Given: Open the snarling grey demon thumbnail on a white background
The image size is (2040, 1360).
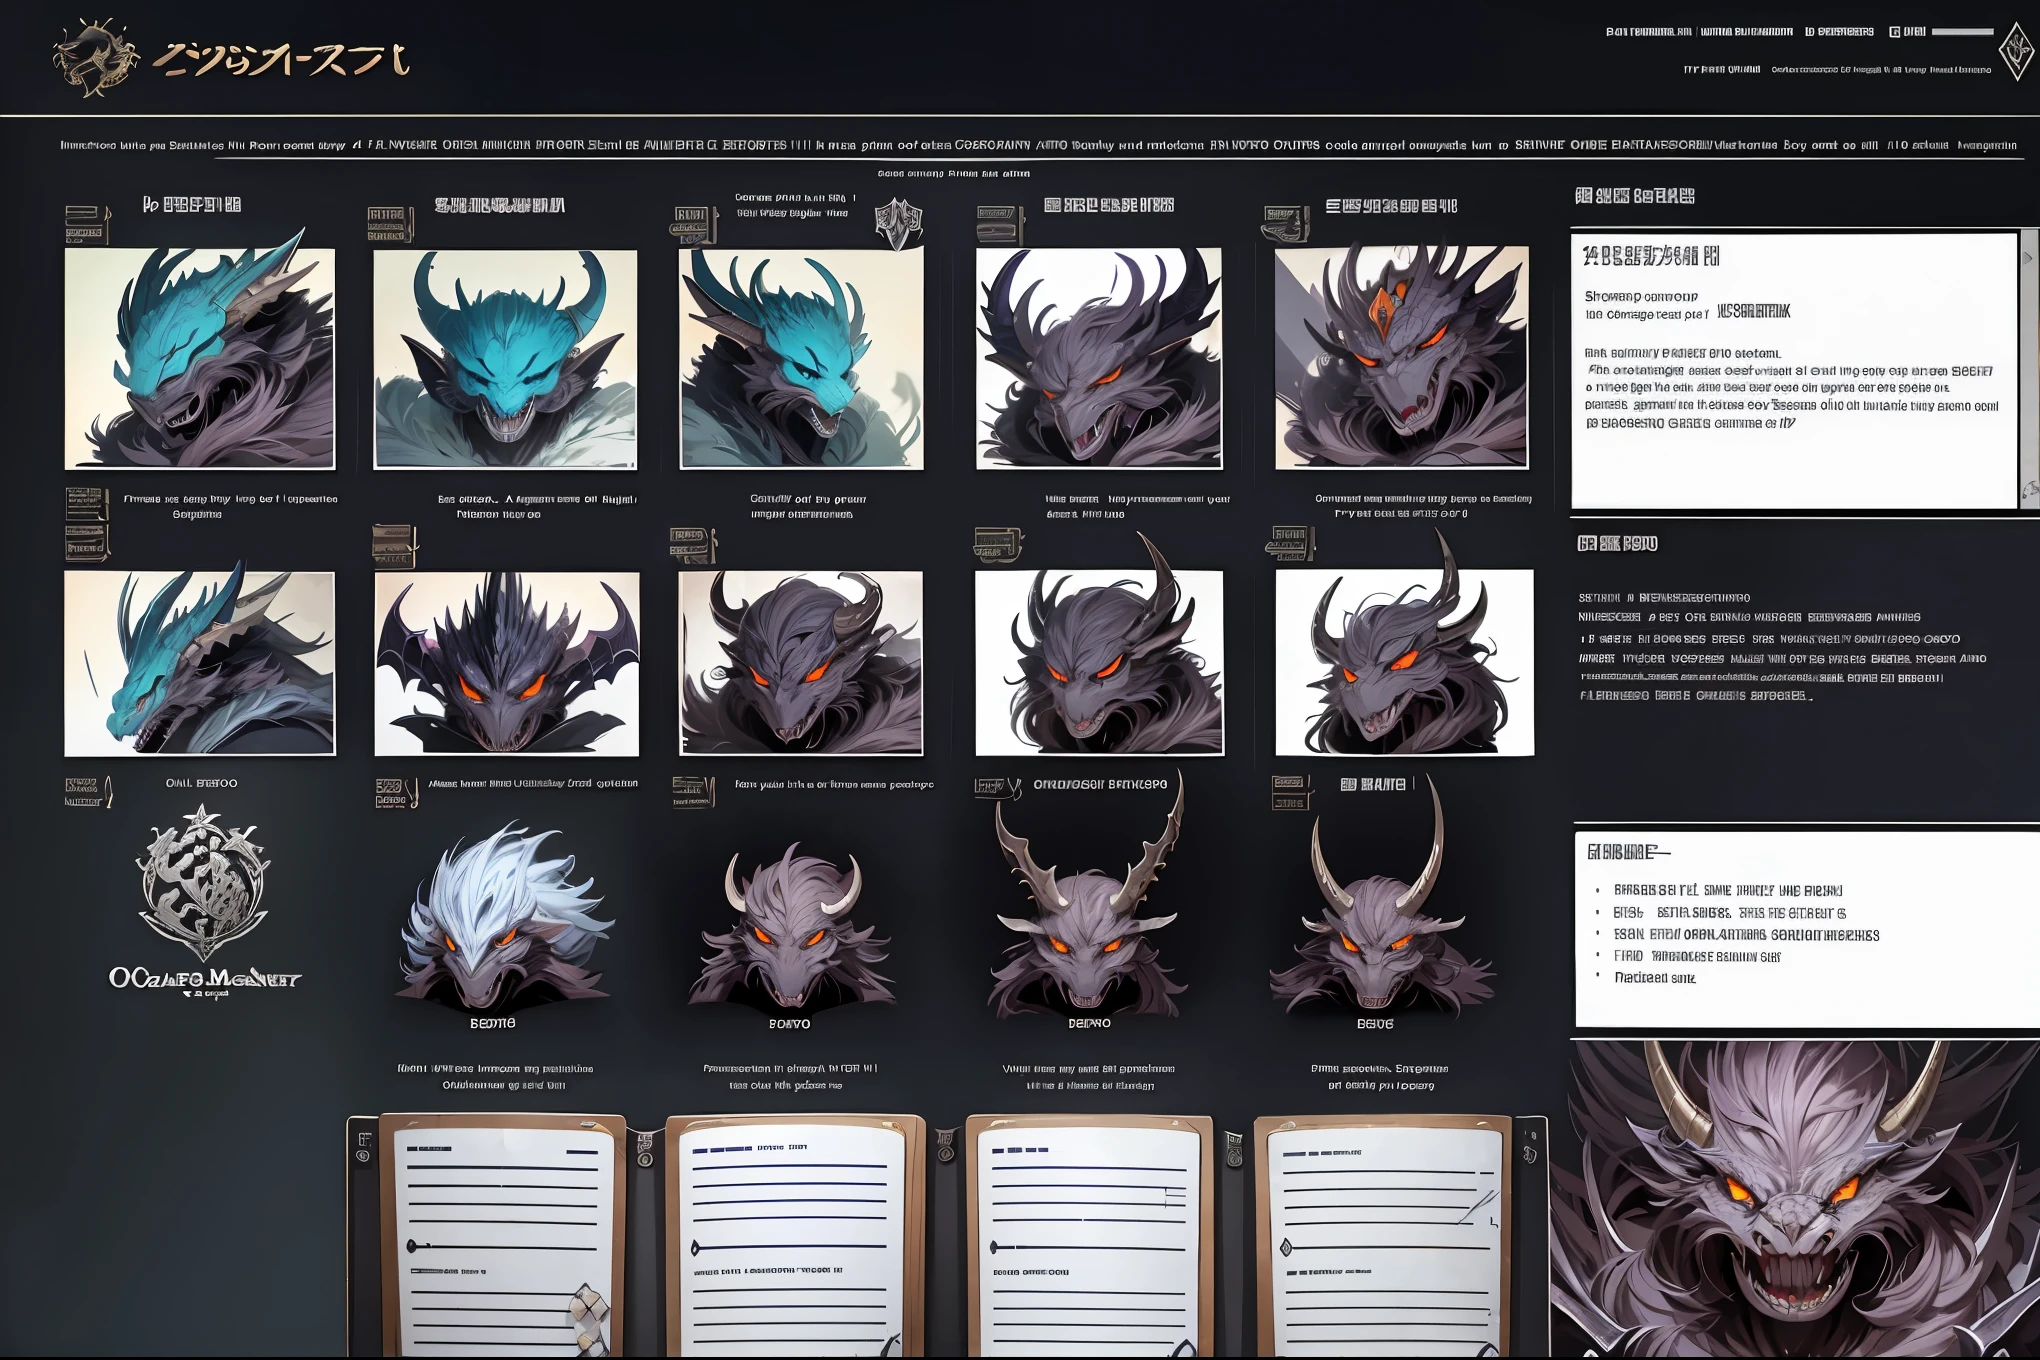Looking at the screenshot, I should click(x=1099, y=359).
